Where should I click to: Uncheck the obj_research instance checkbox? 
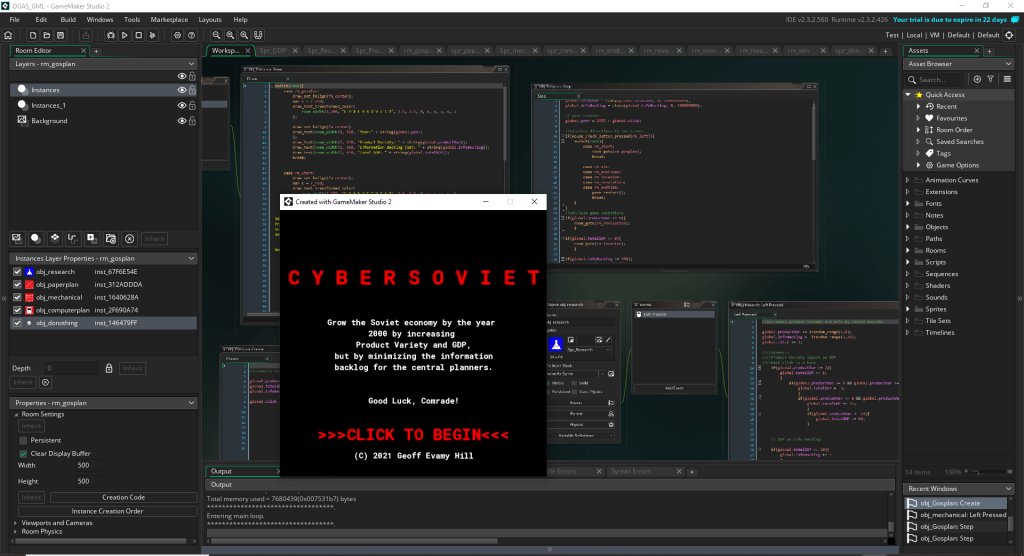(17, 272)
